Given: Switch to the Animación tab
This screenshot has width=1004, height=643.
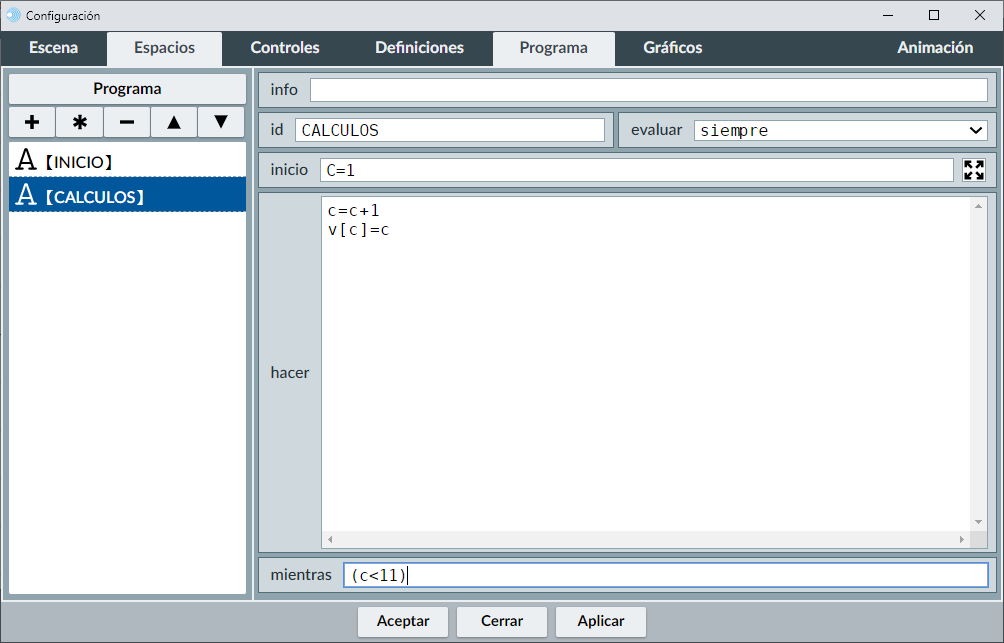Looking at the screenshot, I should point(934,48).
